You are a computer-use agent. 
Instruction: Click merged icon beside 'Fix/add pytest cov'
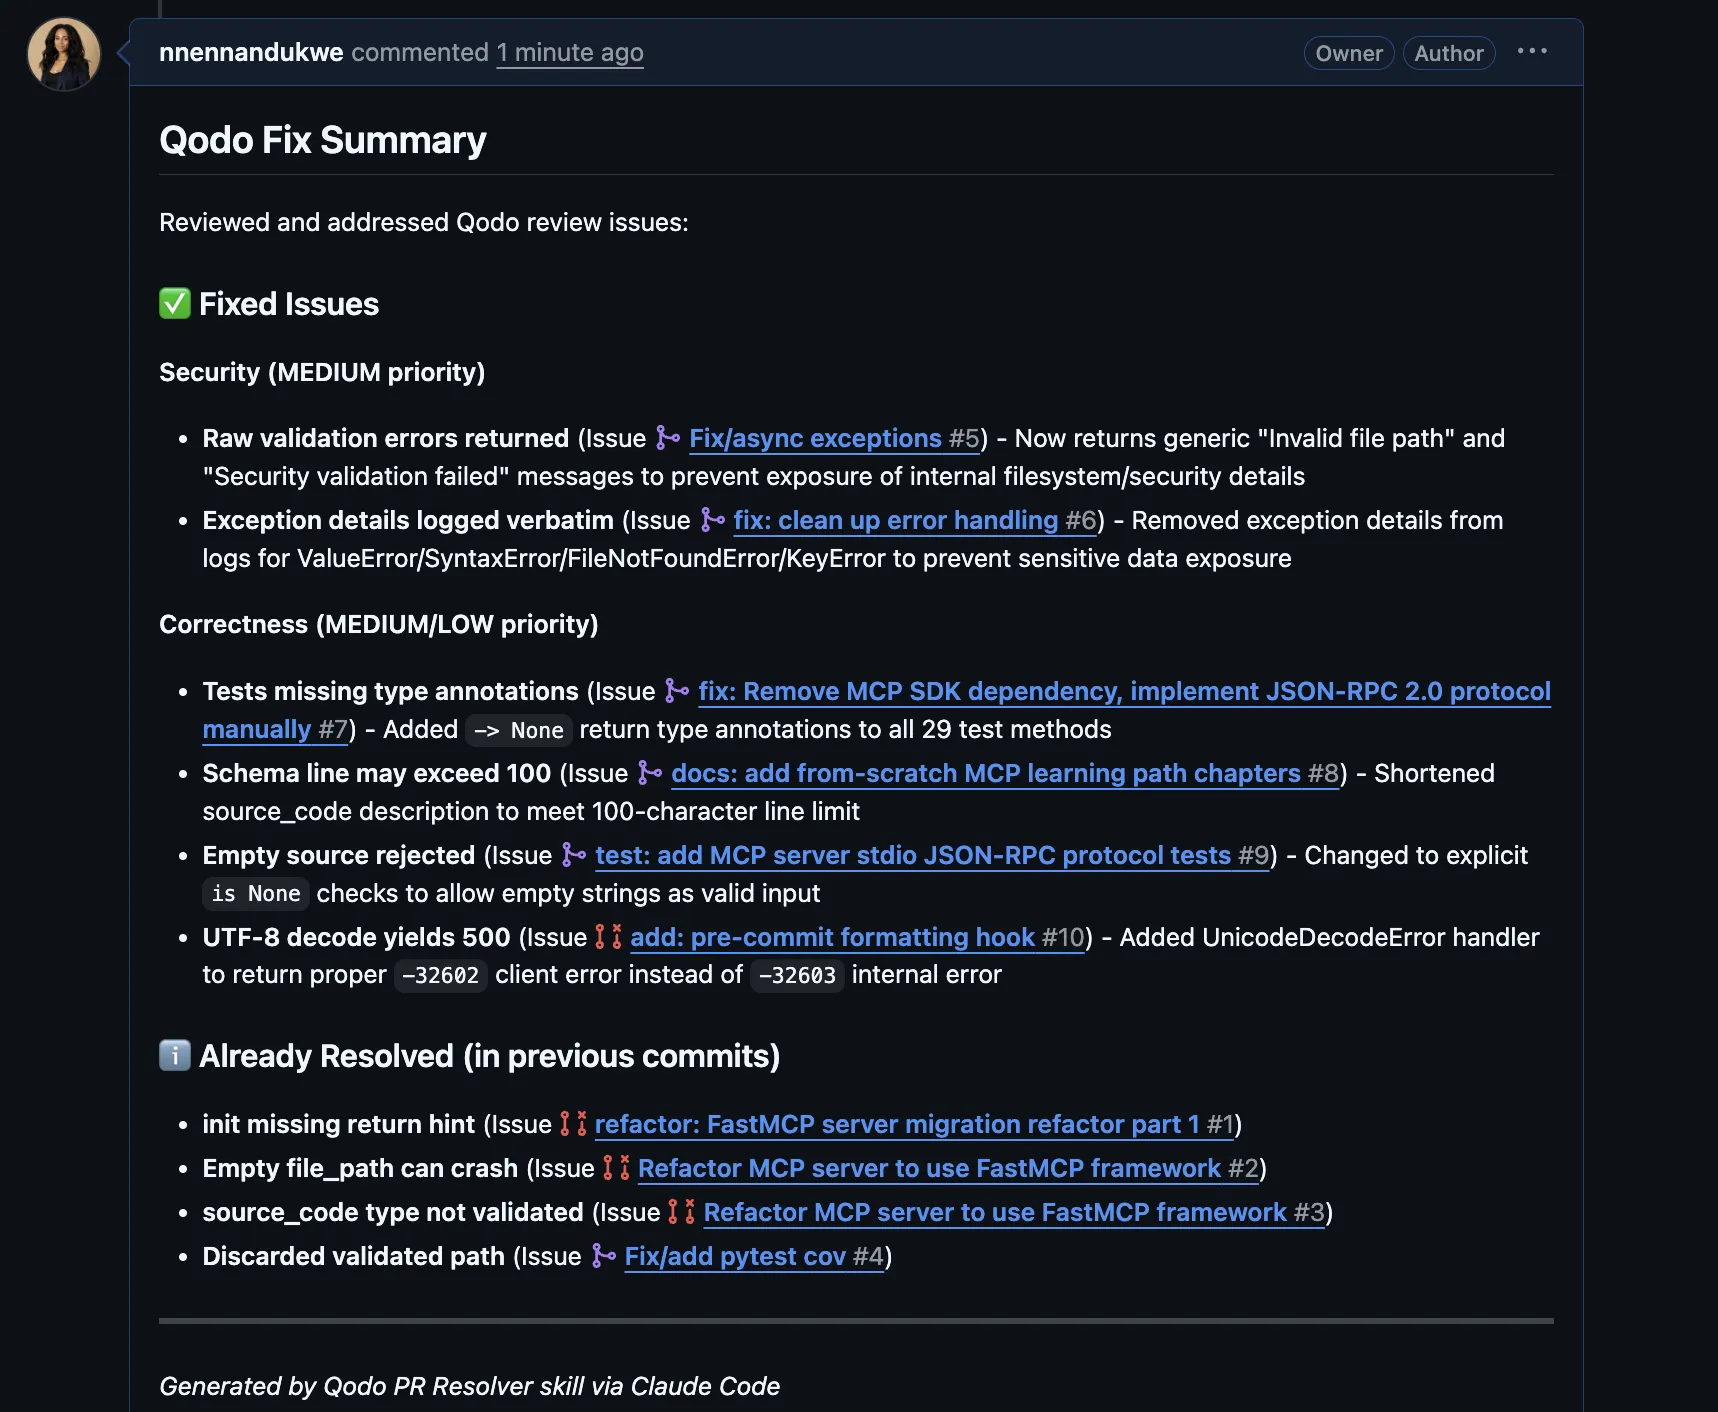[603, 1256]
